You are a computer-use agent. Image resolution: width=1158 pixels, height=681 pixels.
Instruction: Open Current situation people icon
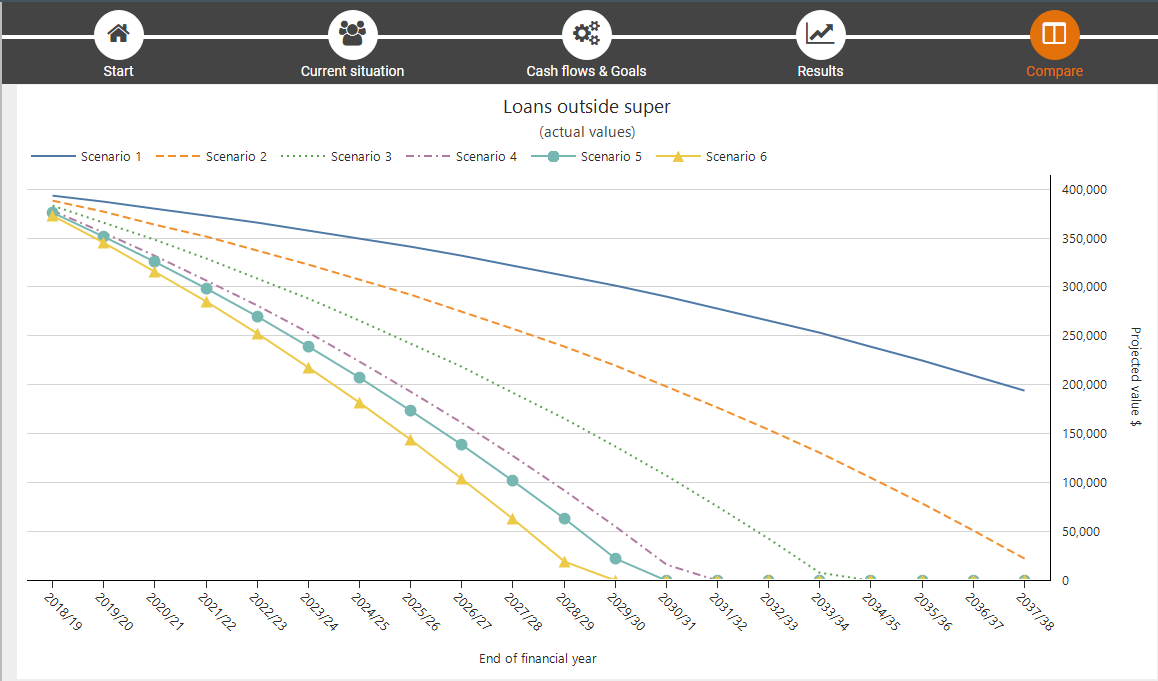pos(352,34)
